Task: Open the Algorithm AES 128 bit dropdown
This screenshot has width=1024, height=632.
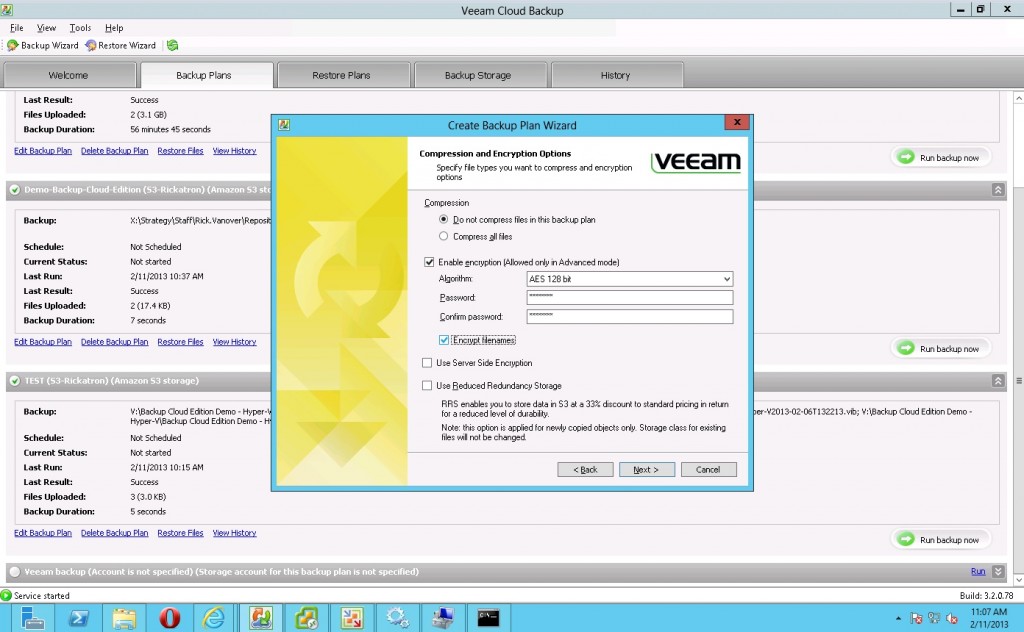Action: [630, 279]
